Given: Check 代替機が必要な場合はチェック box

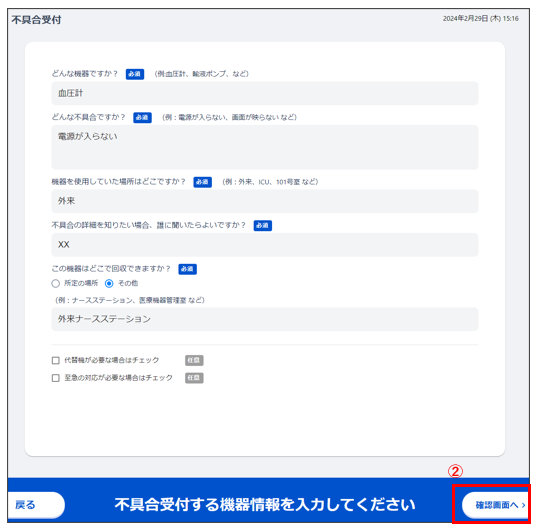Looking at the screenshot, I should 55,360.
